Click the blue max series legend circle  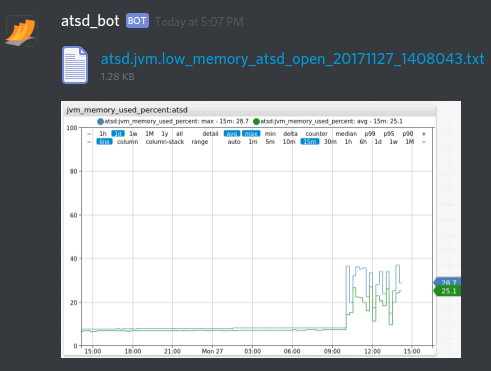(100, 122)
